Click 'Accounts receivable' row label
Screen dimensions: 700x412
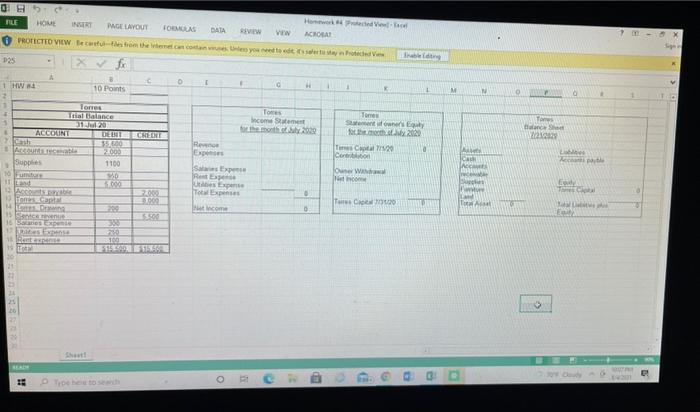coord(46,151)
